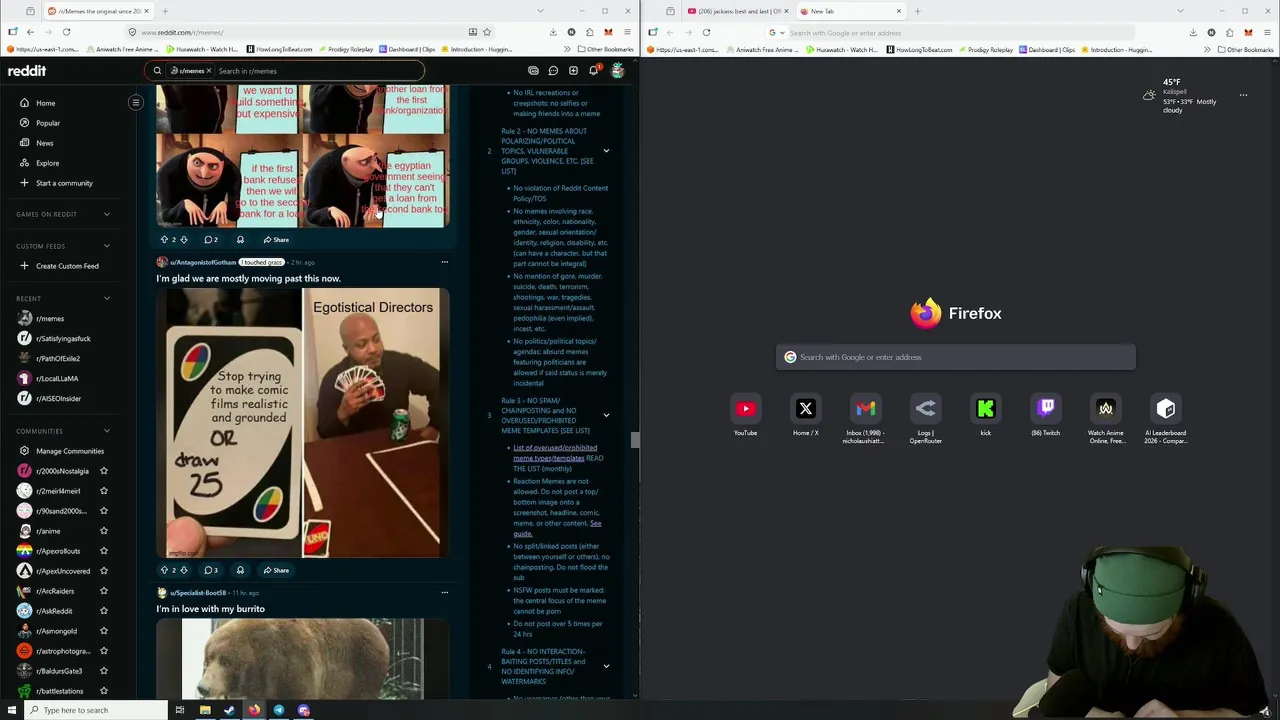Open the Reddit chat icon
1280x720 pixels.
tap(553, 71)
